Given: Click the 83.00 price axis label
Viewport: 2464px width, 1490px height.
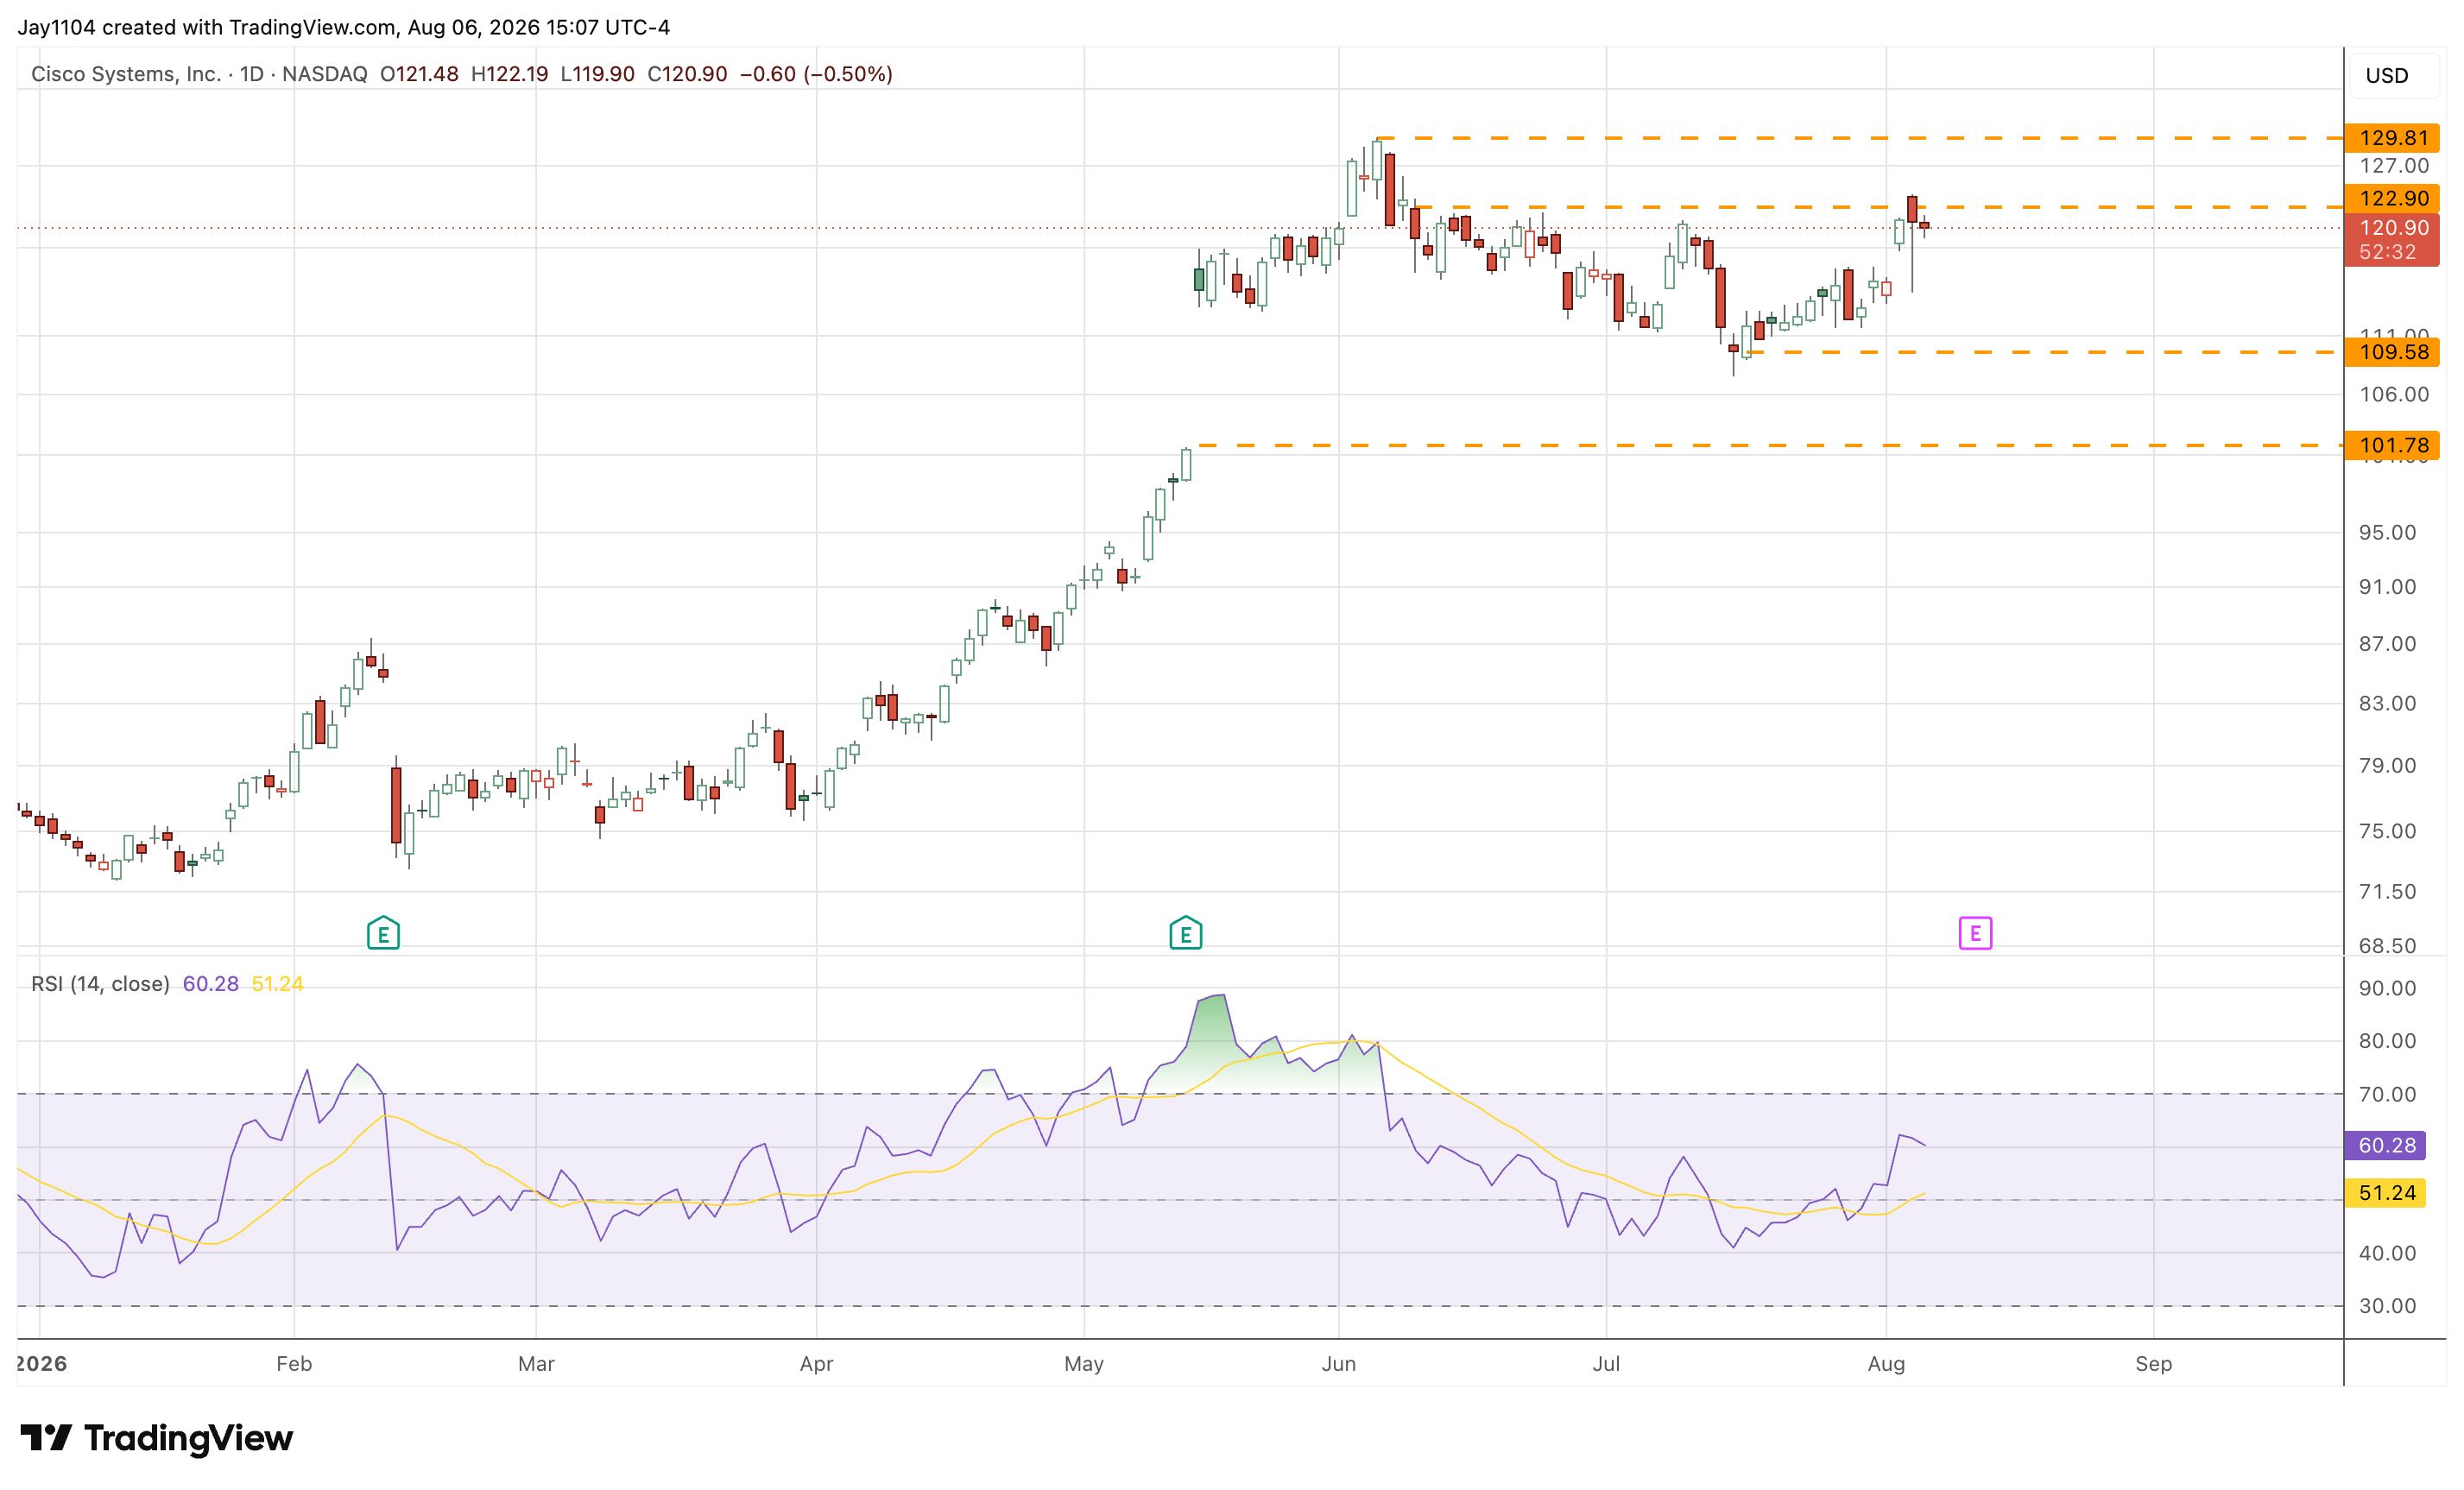Looking at the screenshot, I should coord(2387,703).
